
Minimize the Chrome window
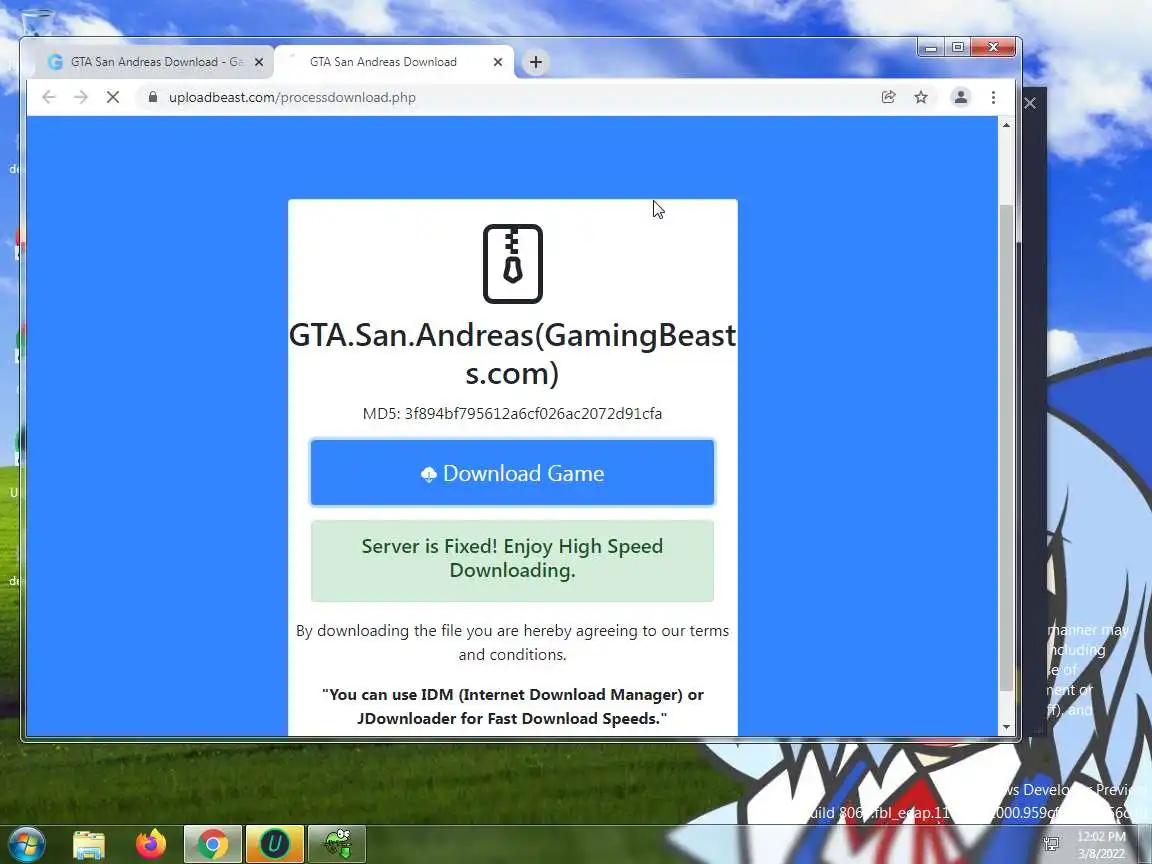click(931, 48)
